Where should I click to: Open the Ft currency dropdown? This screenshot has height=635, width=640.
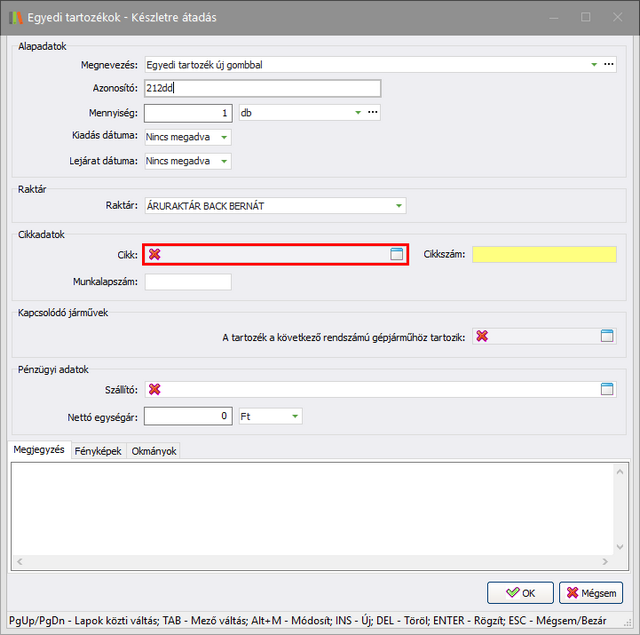pos(295,416)
